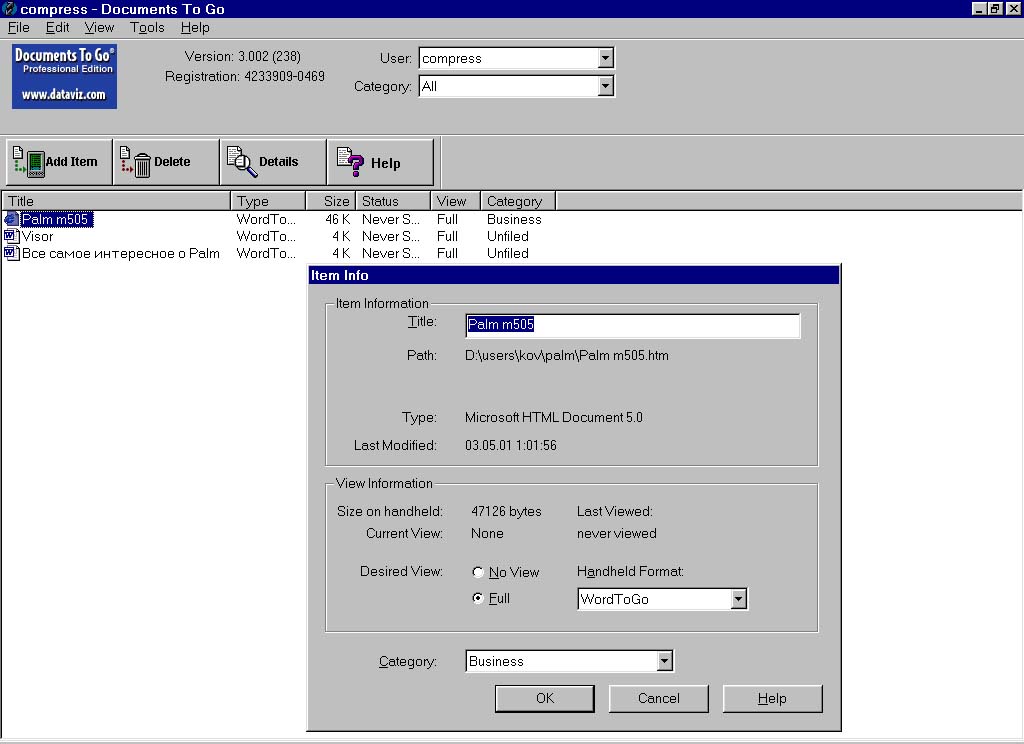Screen dimensions: 1024x744
Task: Open the main window Category All dropdown
Action: [605, 86]
